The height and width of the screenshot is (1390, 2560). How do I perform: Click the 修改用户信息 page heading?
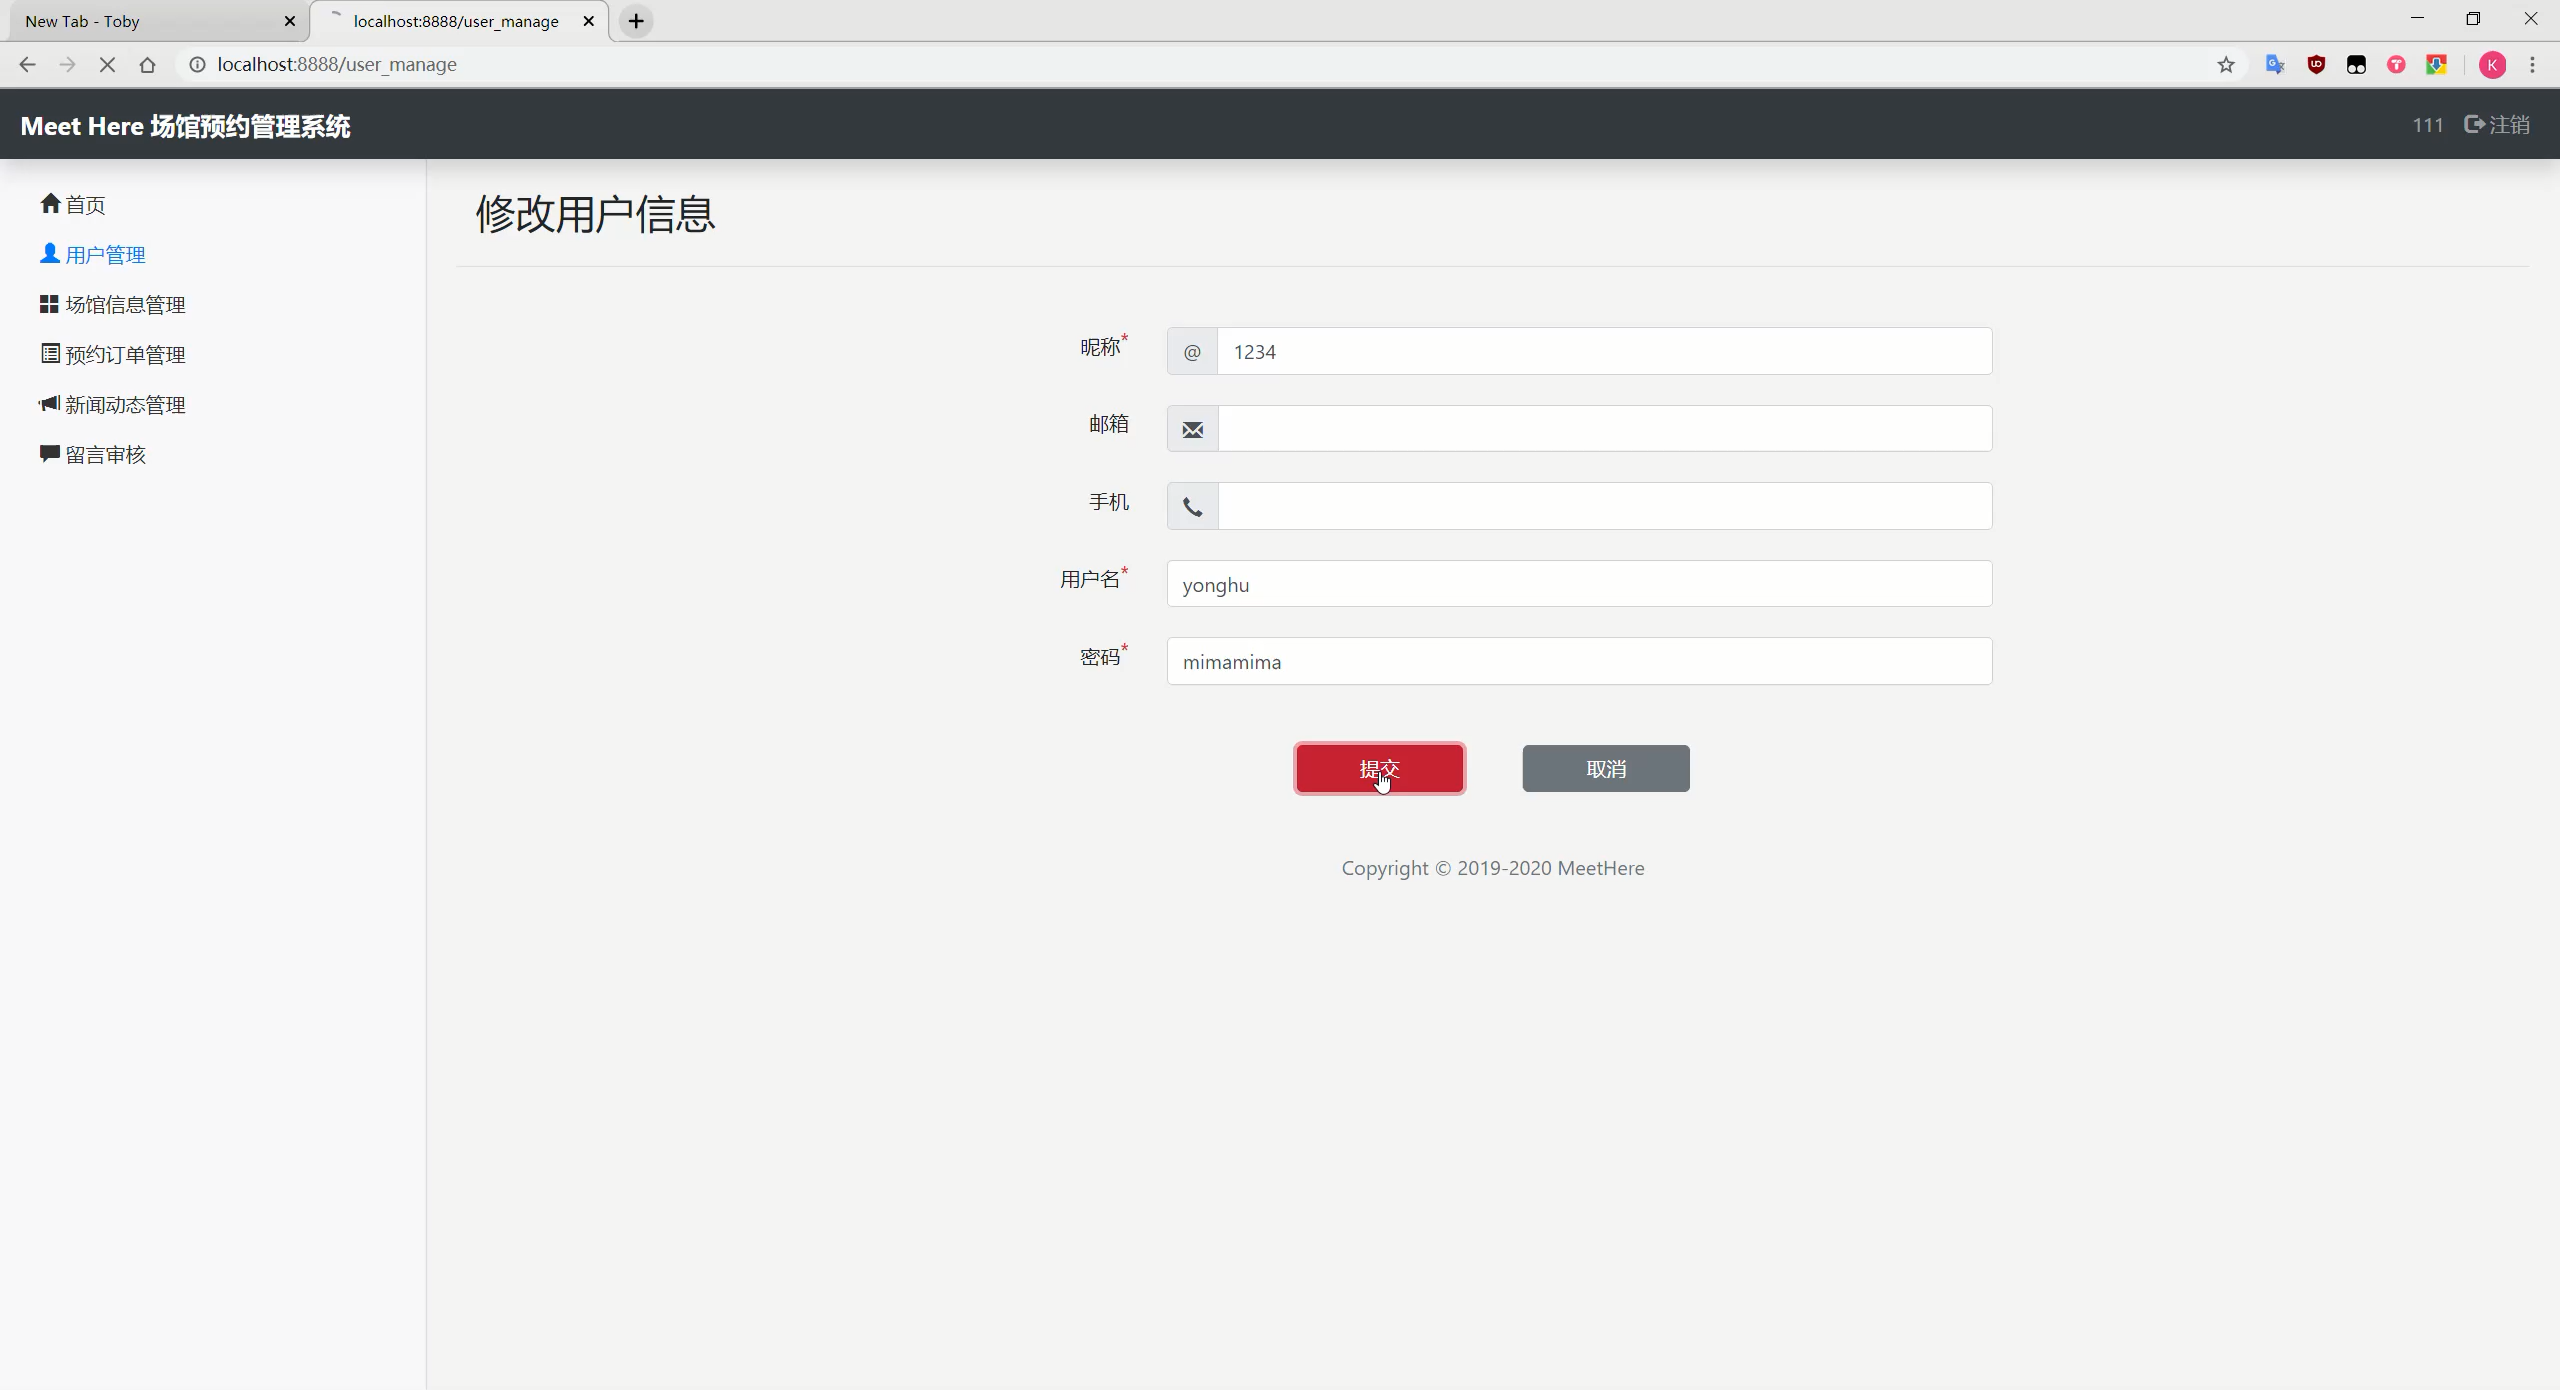pyautogui.click(x=595, y=214)
